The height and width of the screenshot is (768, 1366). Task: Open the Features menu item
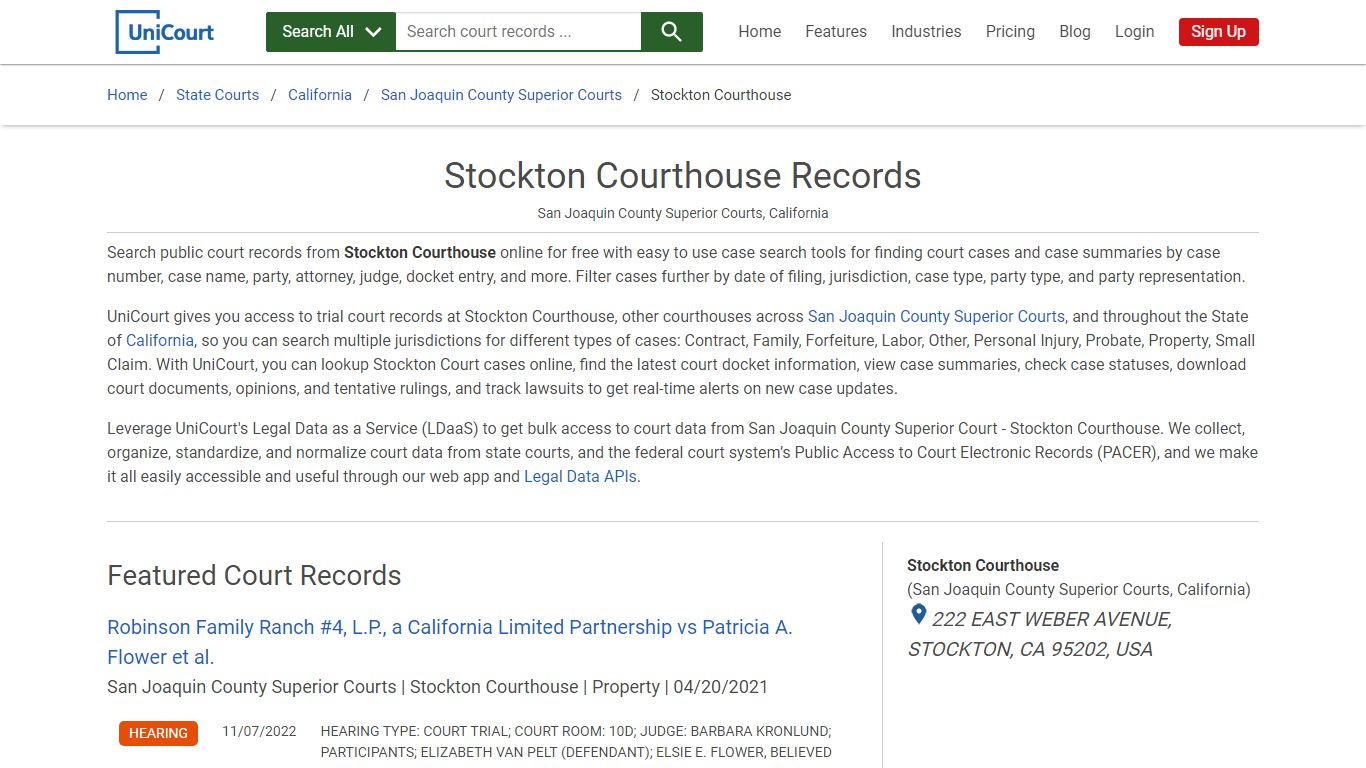(x=836, y=32)
